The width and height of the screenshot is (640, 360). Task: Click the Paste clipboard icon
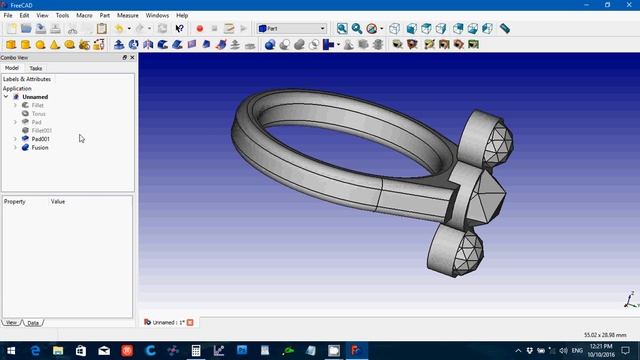pos(102,29)
